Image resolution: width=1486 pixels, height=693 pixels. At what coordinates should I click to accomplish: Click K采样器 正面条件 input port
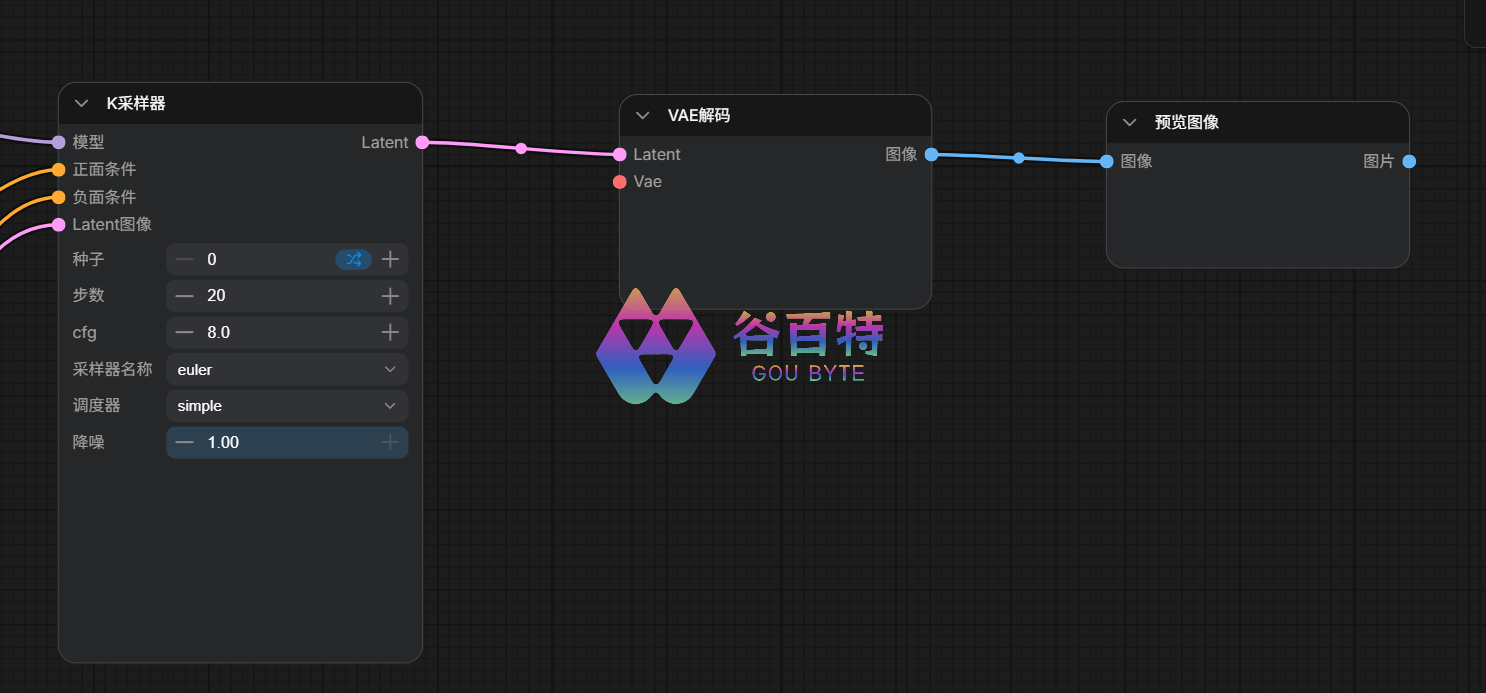point(58,169)
